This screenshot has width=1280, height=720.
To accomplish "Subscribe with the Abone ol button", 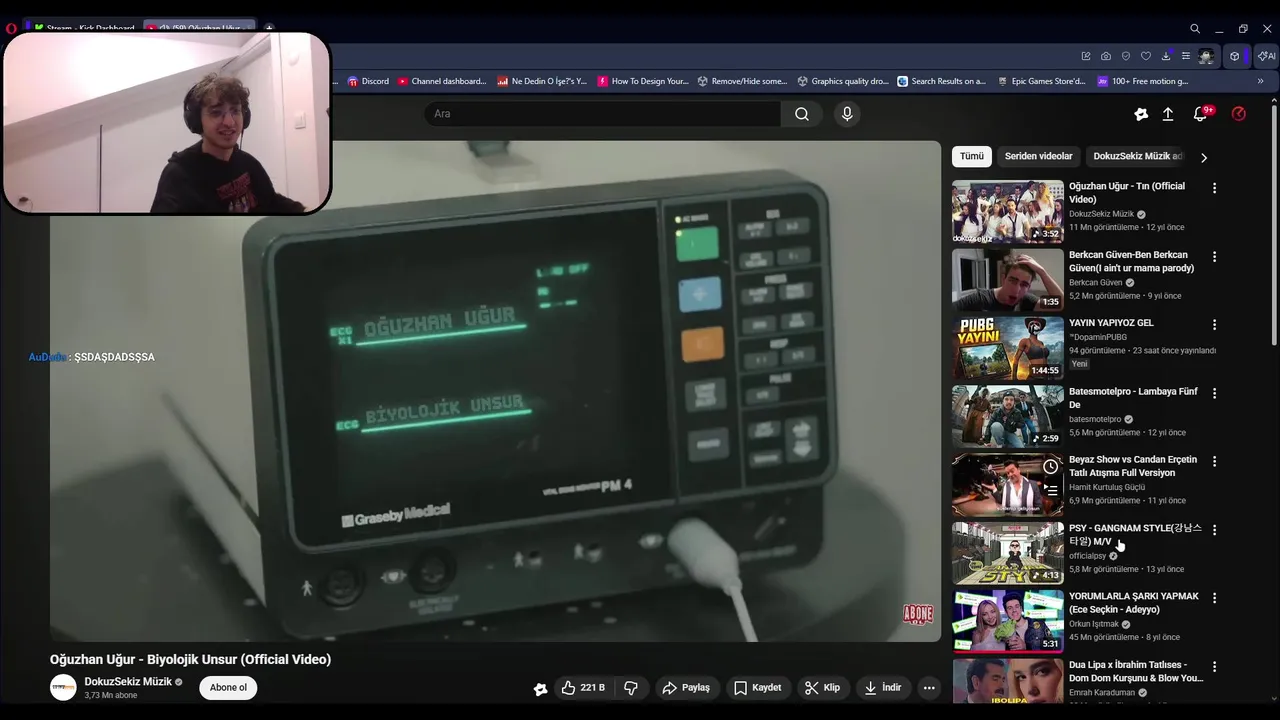I will 228,688.
